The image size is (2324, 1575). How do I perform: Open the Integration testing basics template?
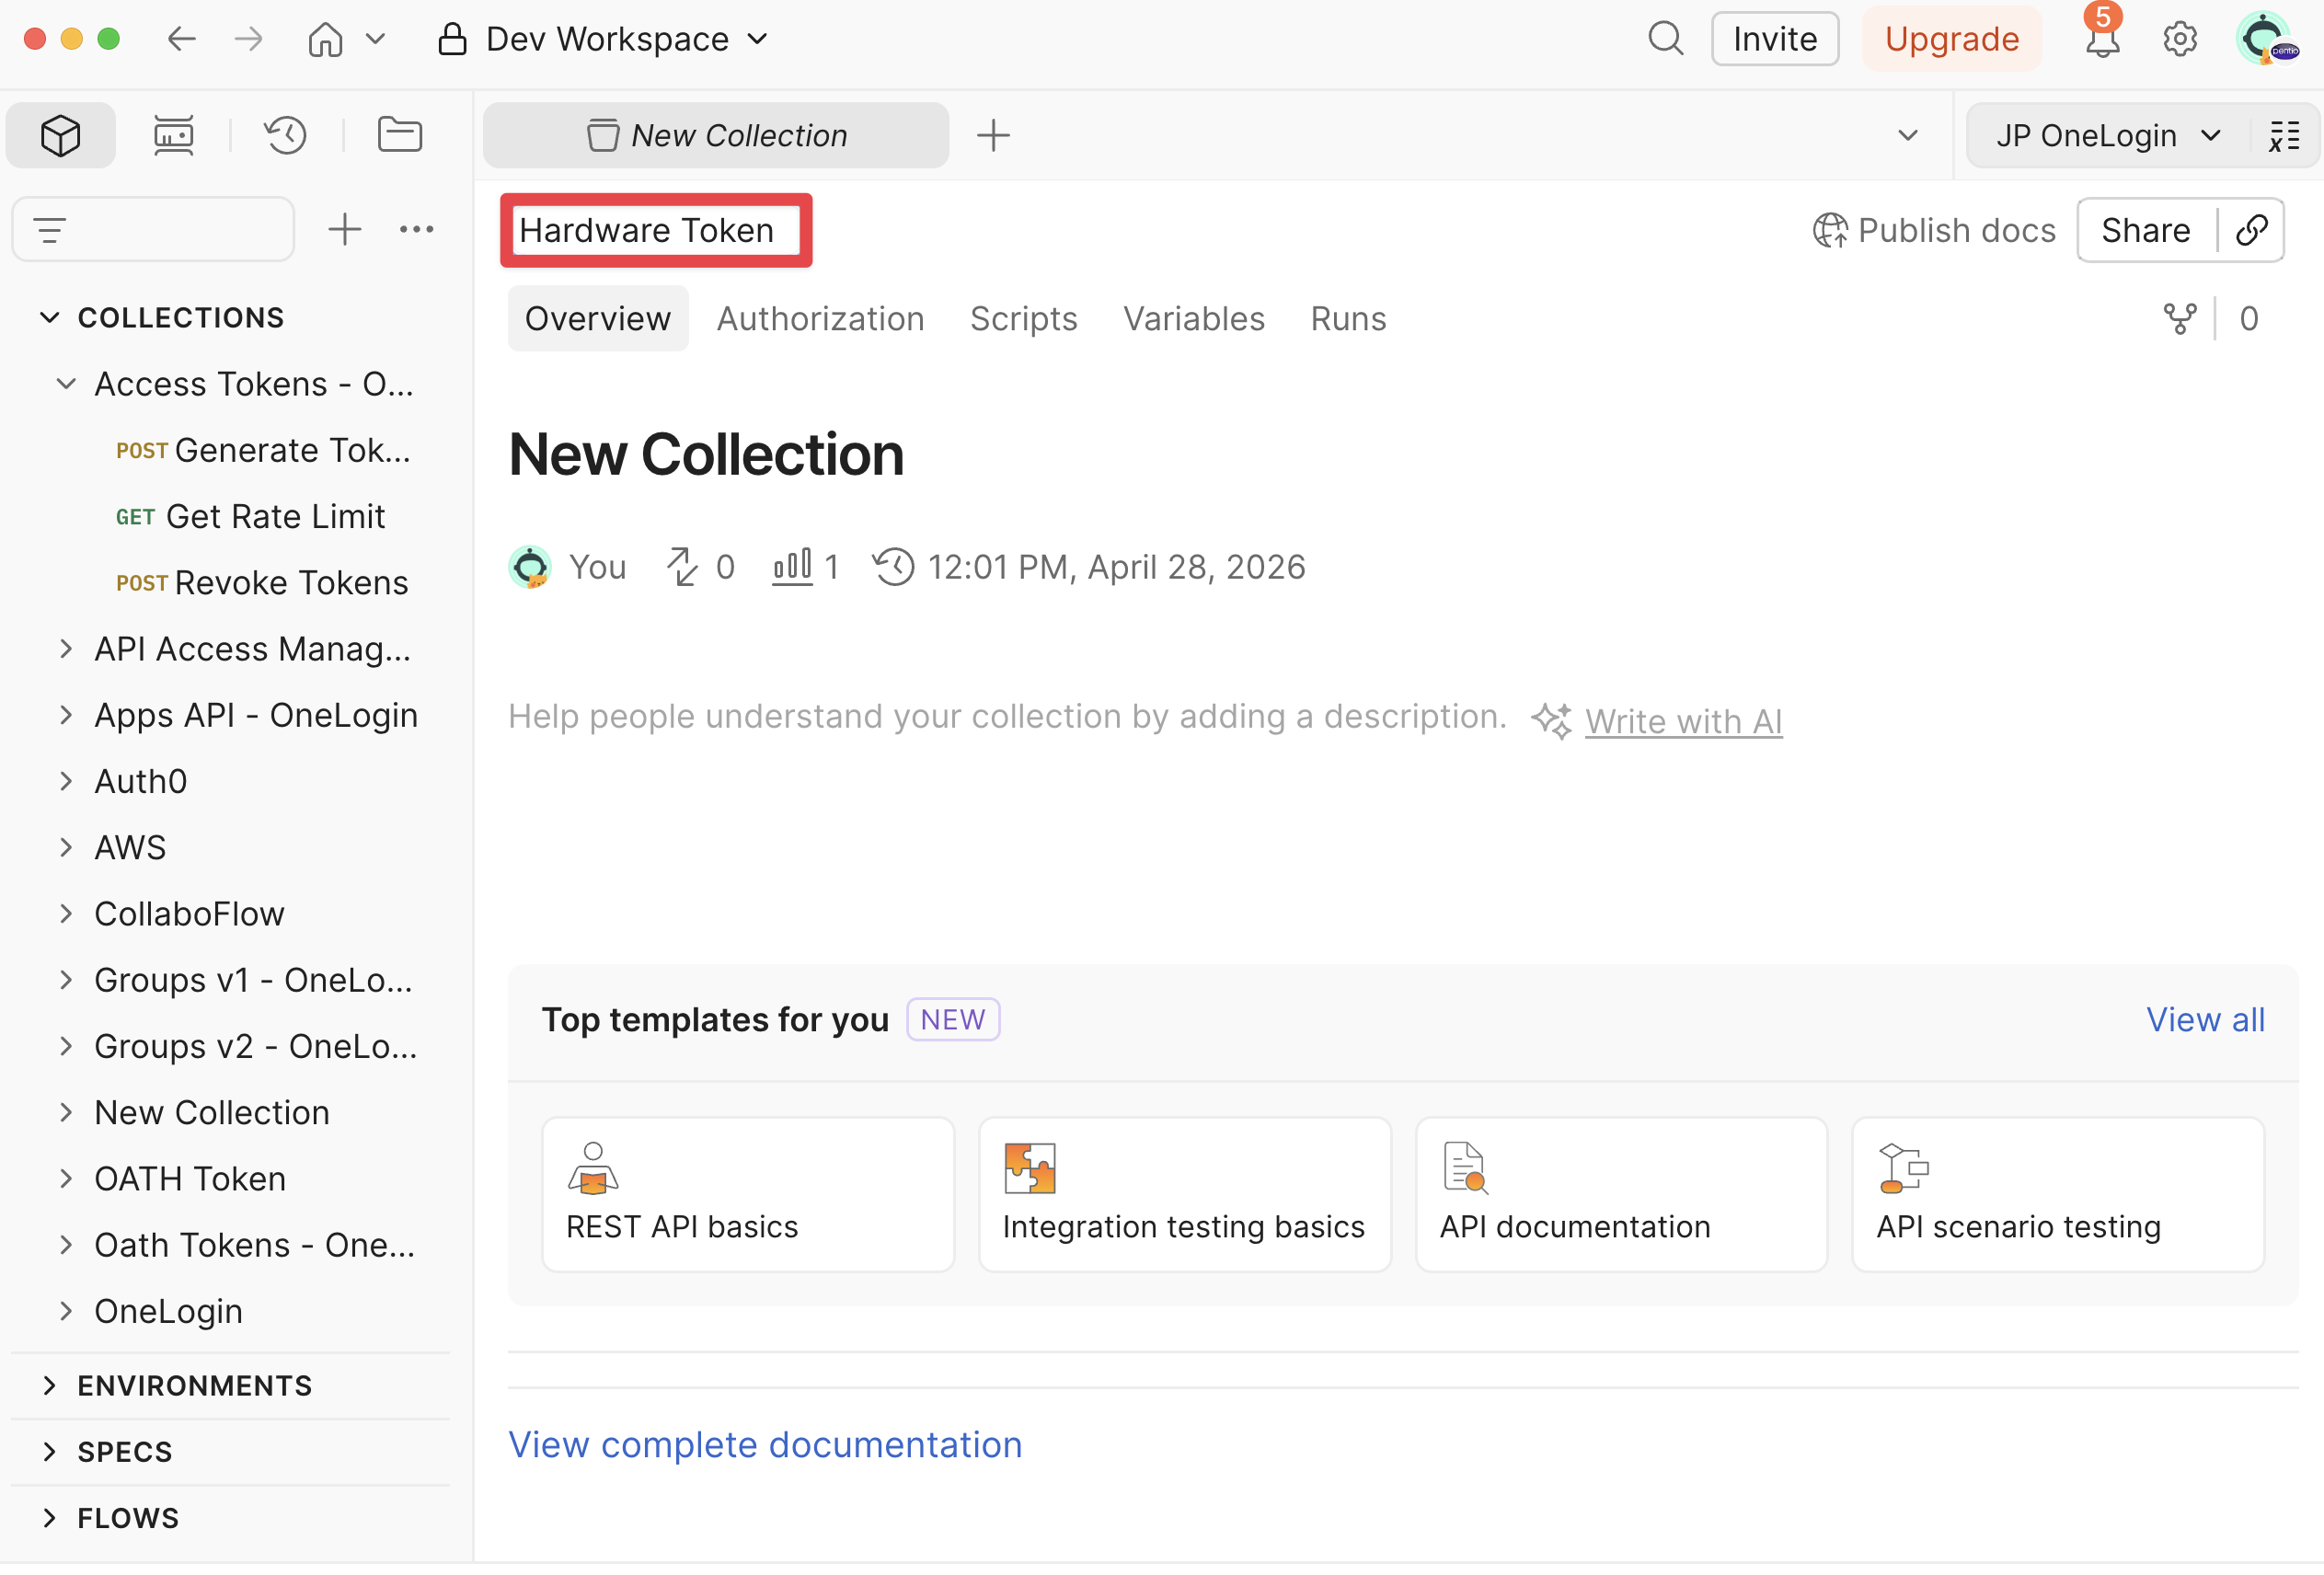tap(1185, 1195)
